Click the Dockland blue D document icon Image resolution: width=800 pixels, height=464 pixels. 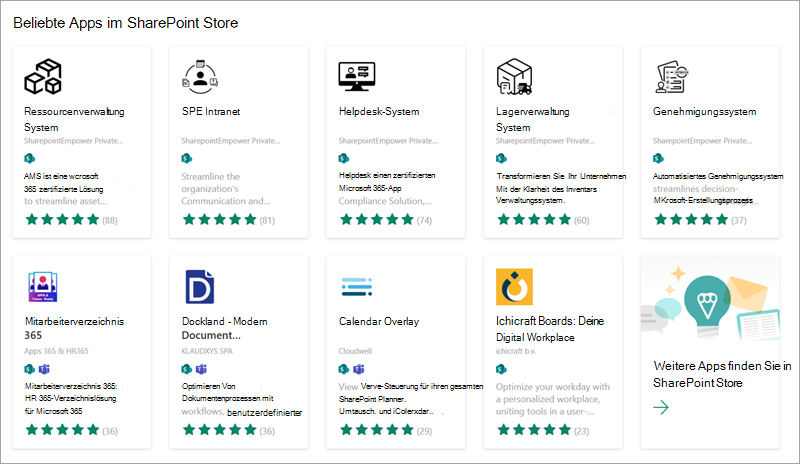coord(200,287)
